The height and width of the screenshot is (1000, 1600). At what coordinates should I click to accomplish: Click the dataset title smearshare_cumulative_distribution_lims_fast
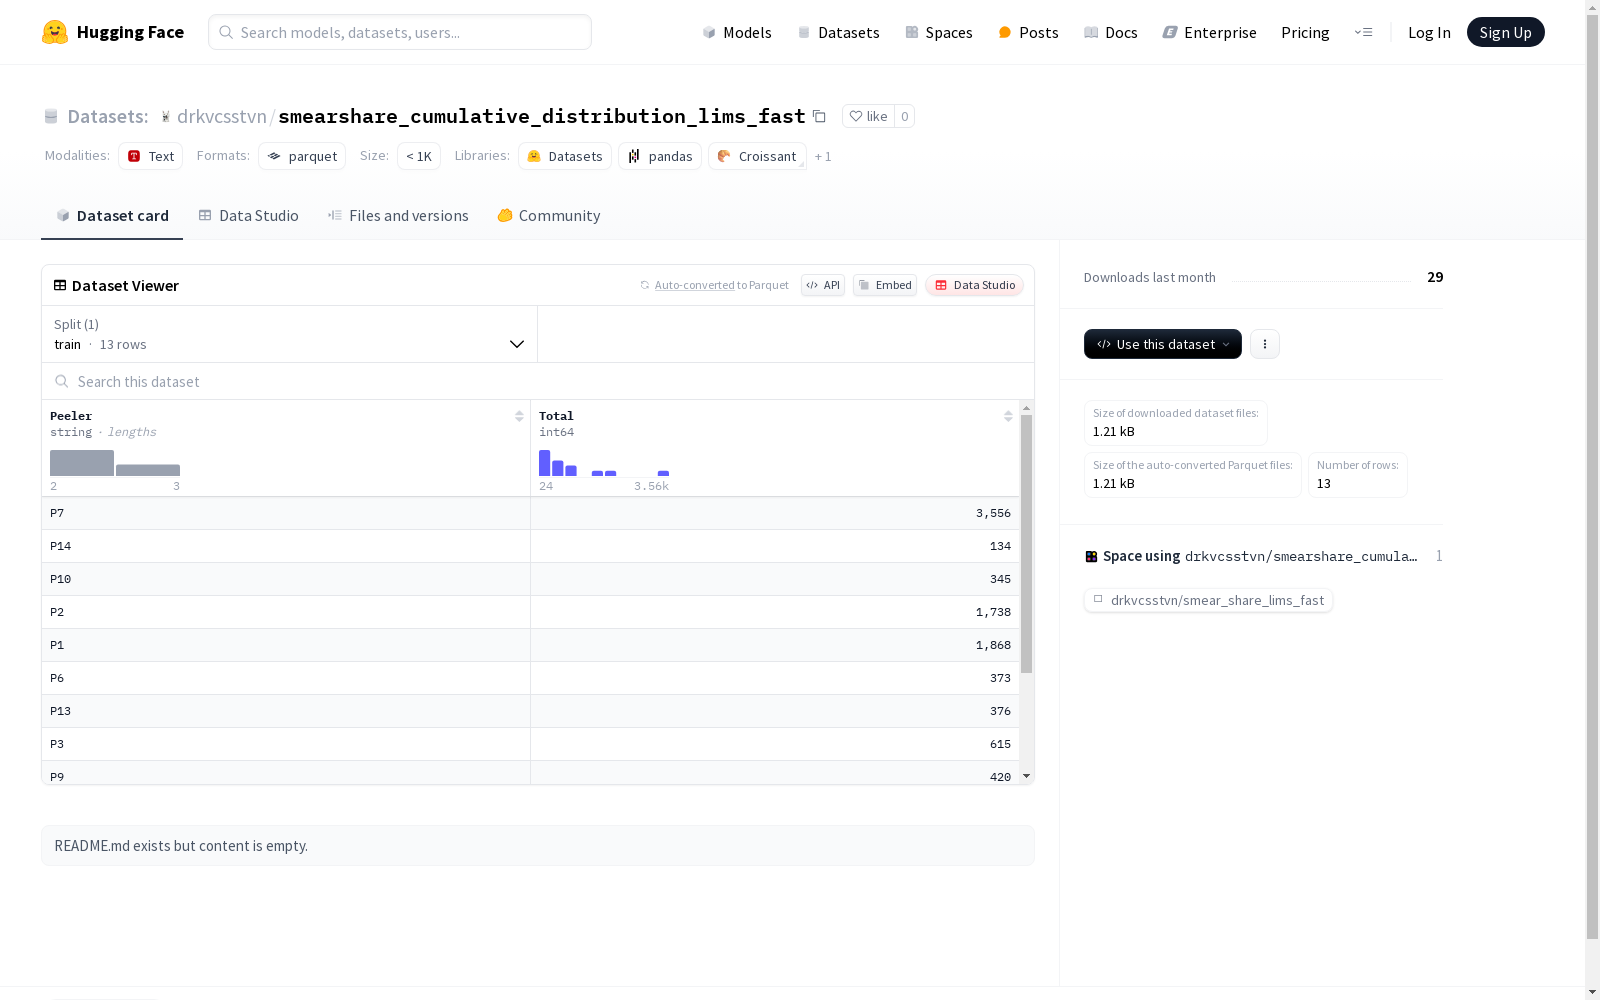coord(542,116)
